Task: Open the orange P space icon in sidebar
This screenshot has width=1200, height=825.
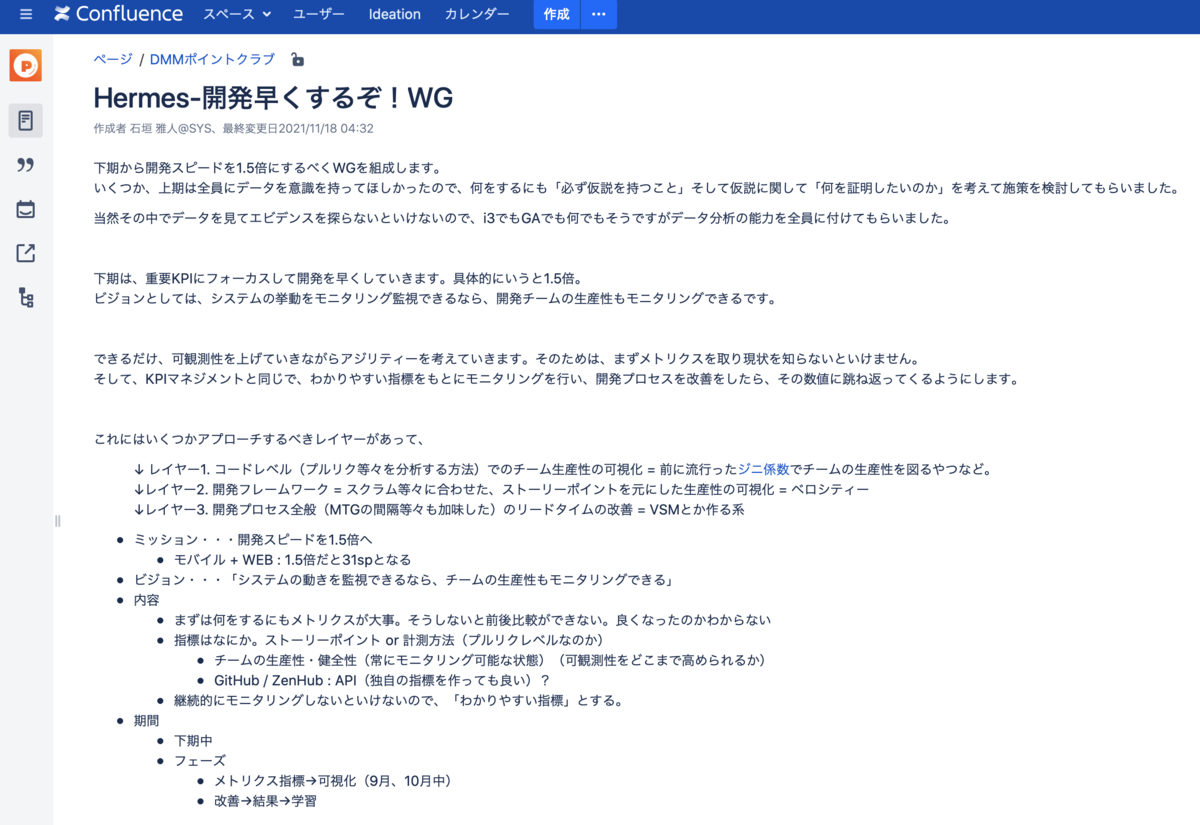Action: 26,65
